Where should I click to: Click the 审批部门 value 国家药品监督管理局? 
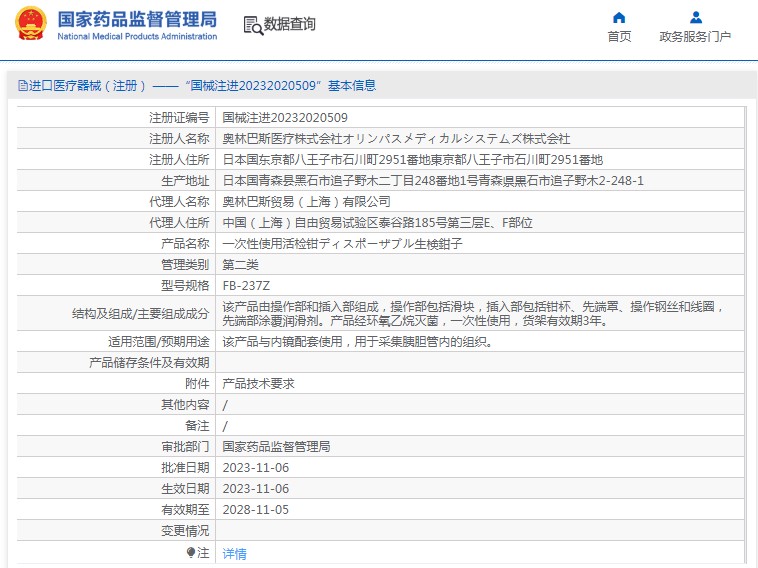[x=276, y=447]
